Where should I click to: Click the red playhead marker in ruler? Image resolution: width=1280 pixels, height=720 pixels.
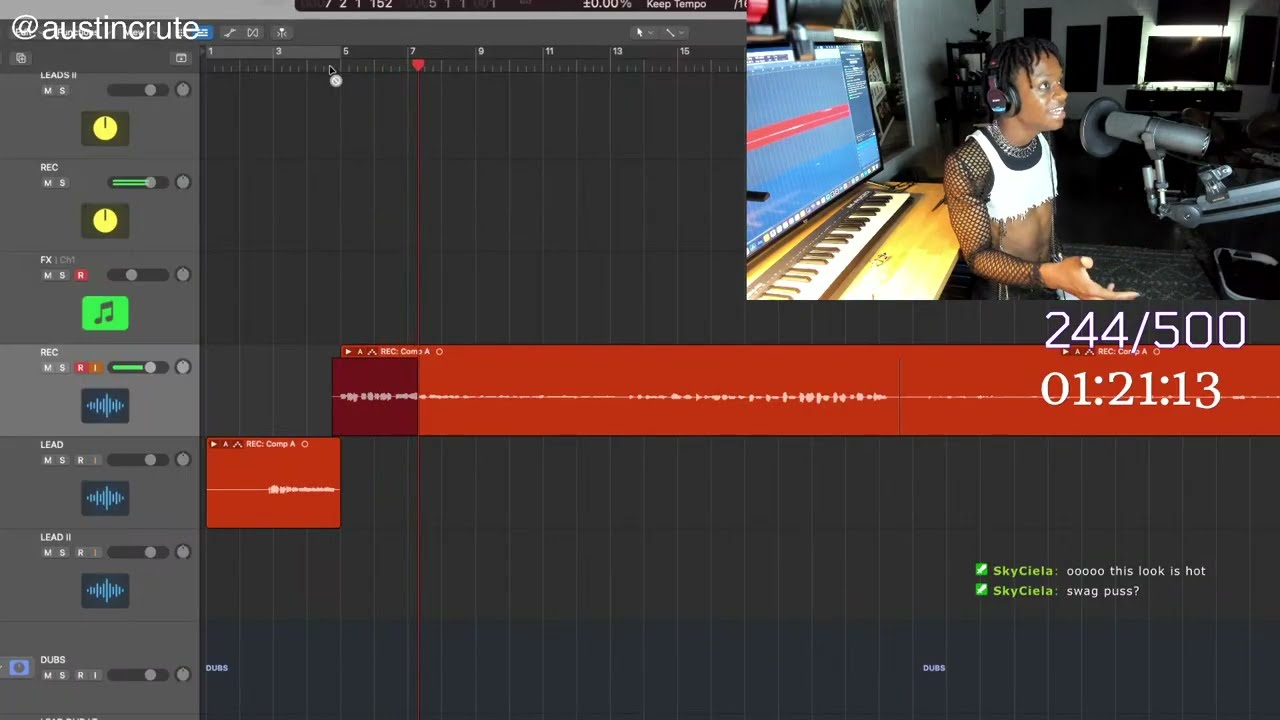point(418,65)
